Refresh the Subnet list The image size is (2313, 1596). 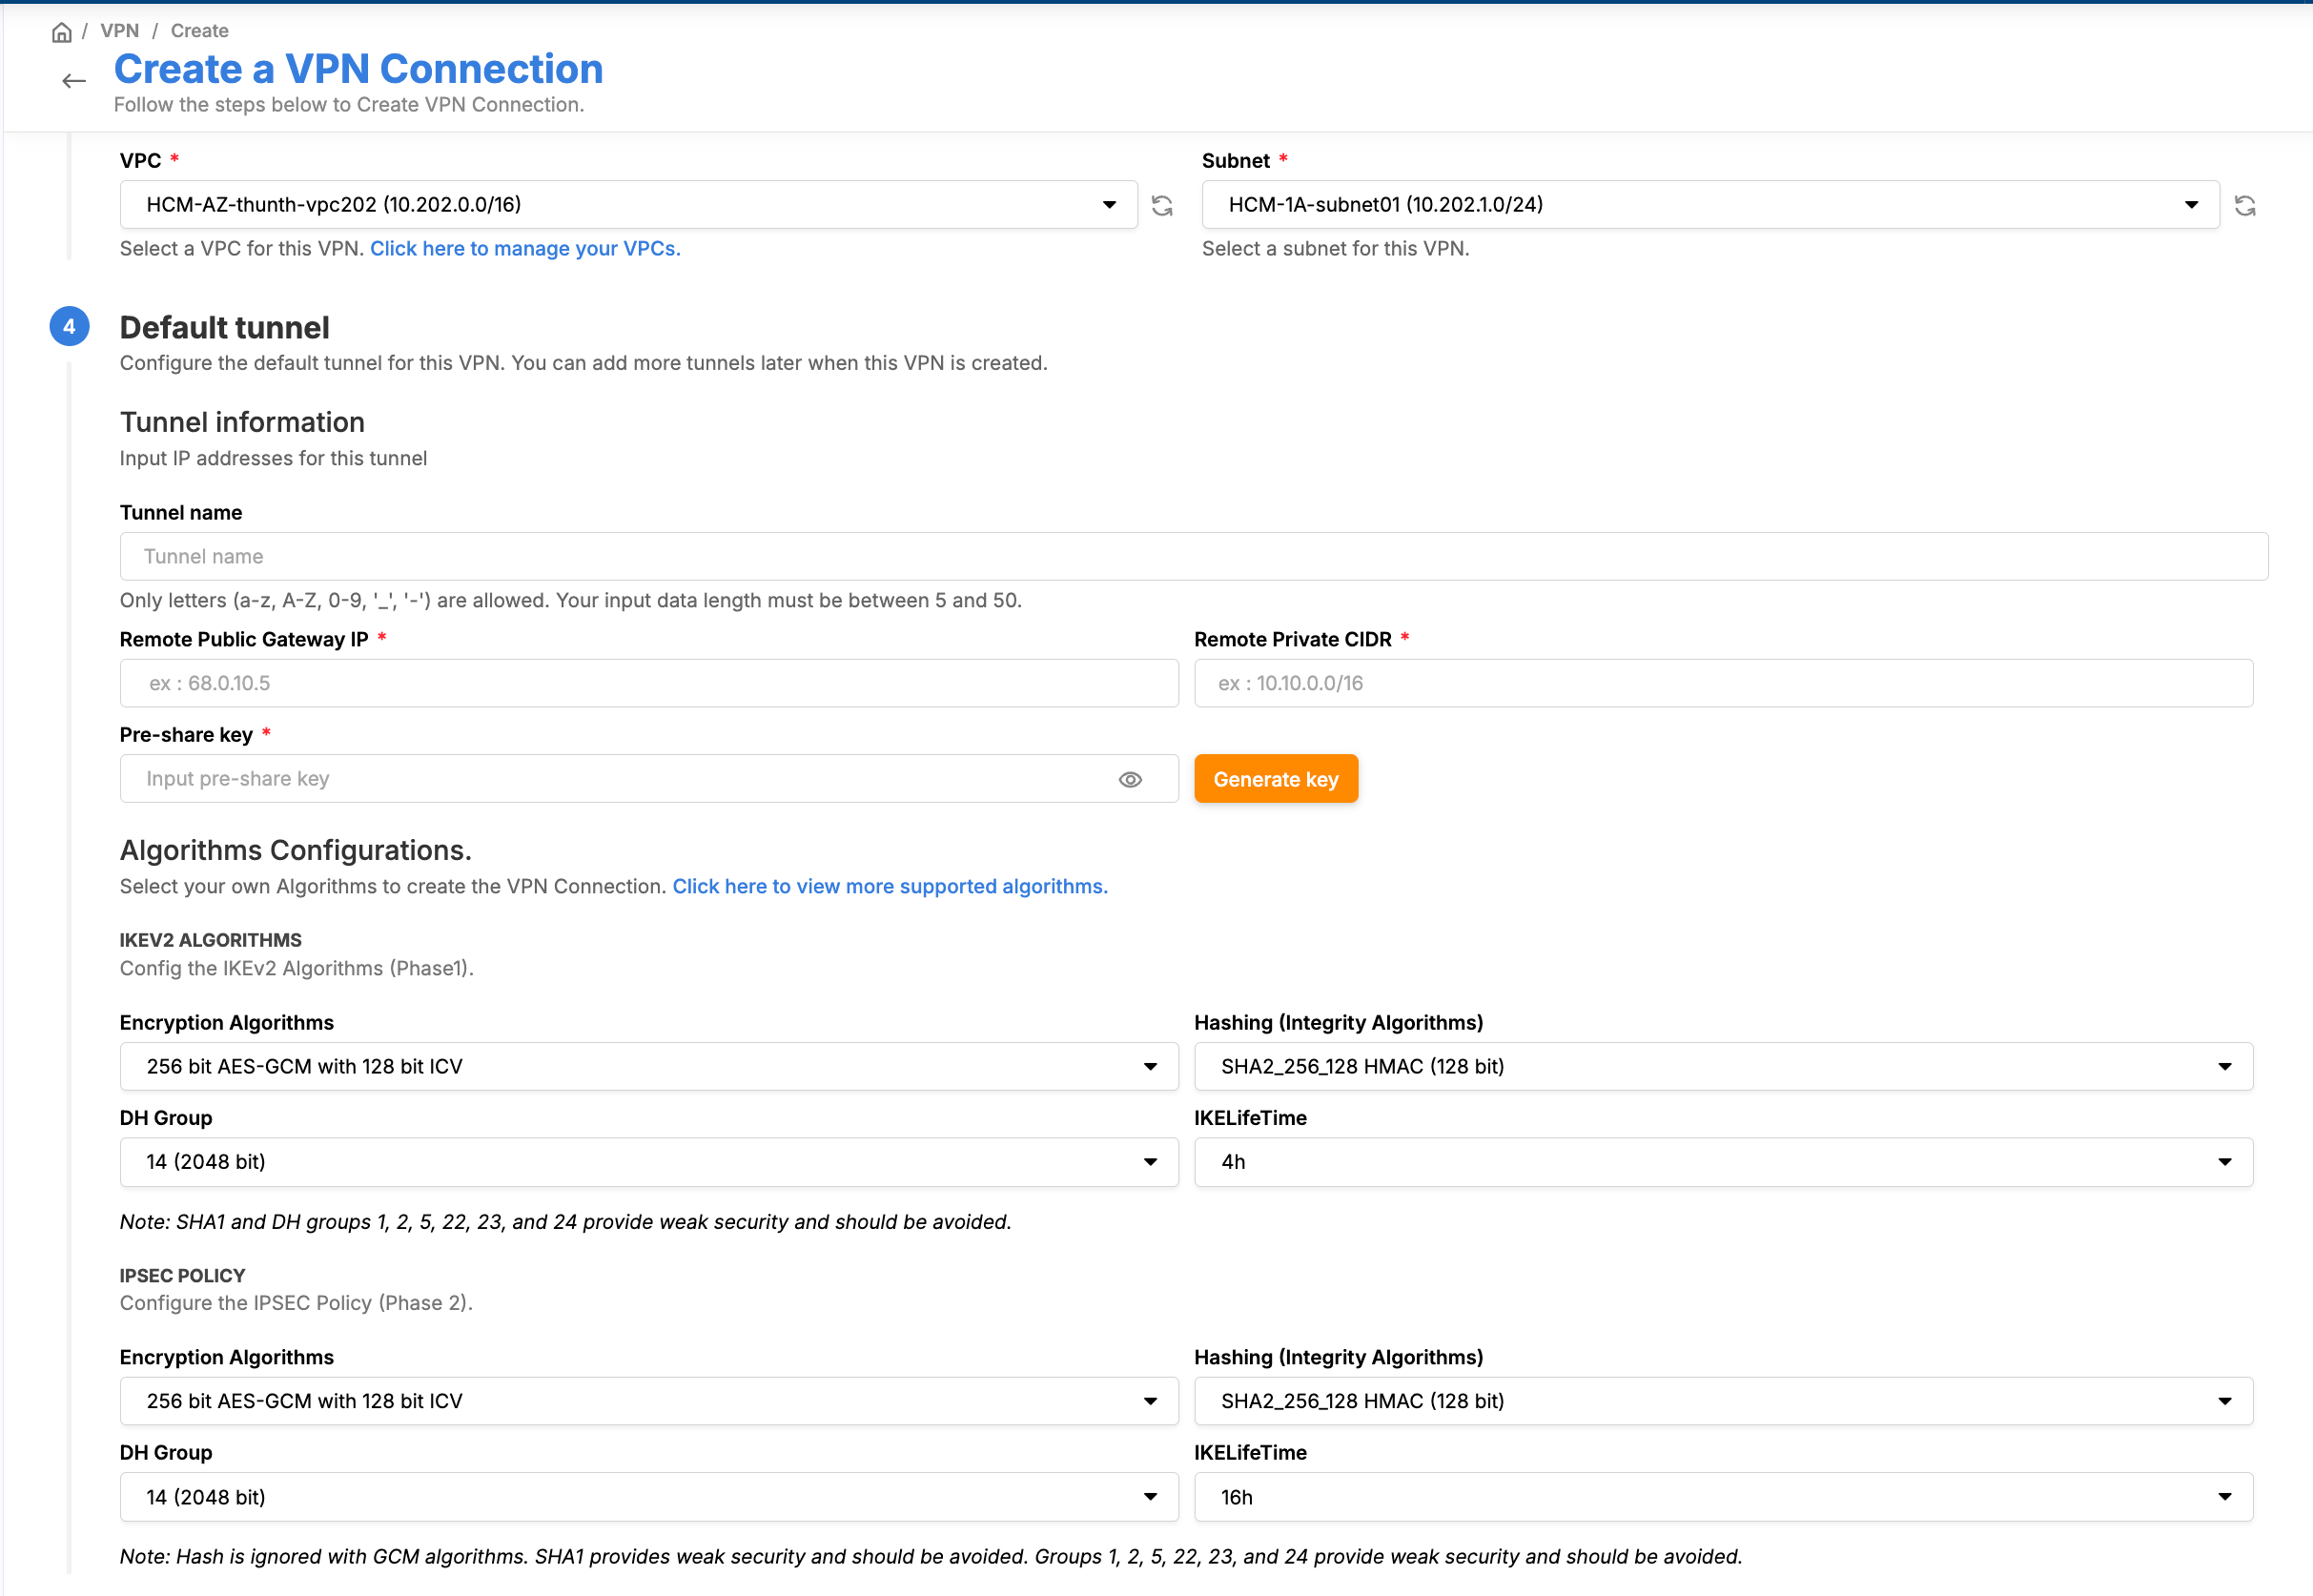coord(2244,206)
